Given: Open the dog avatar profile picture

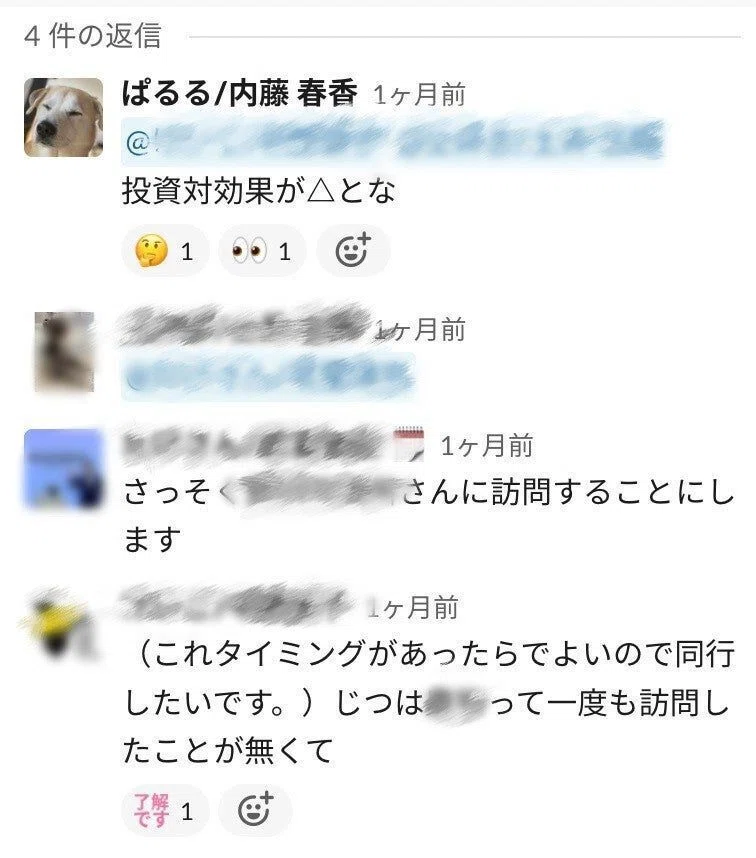Looking at the screenshot, I should [63, 117].
